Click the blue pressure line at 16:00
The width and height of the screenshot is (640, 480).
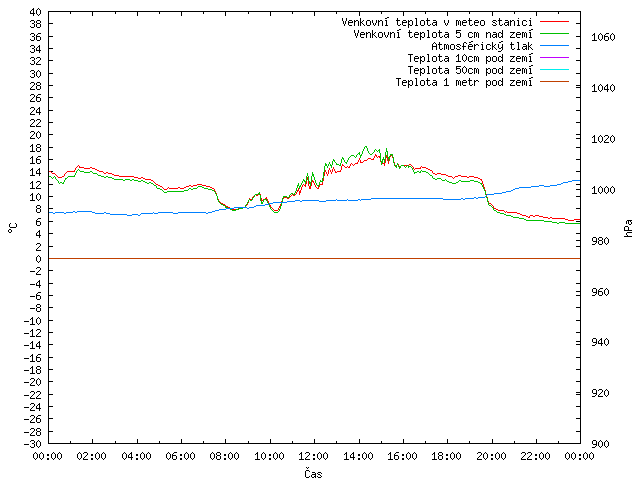pos(403,198)
